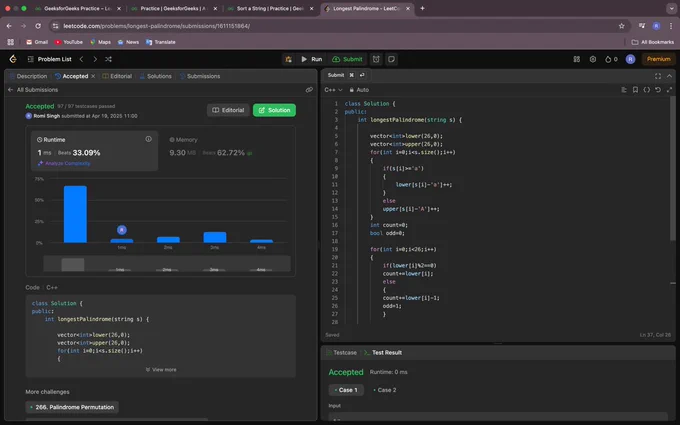Click the format code icon in editor
The image size is (680, 425).
(x=624, y=90)
